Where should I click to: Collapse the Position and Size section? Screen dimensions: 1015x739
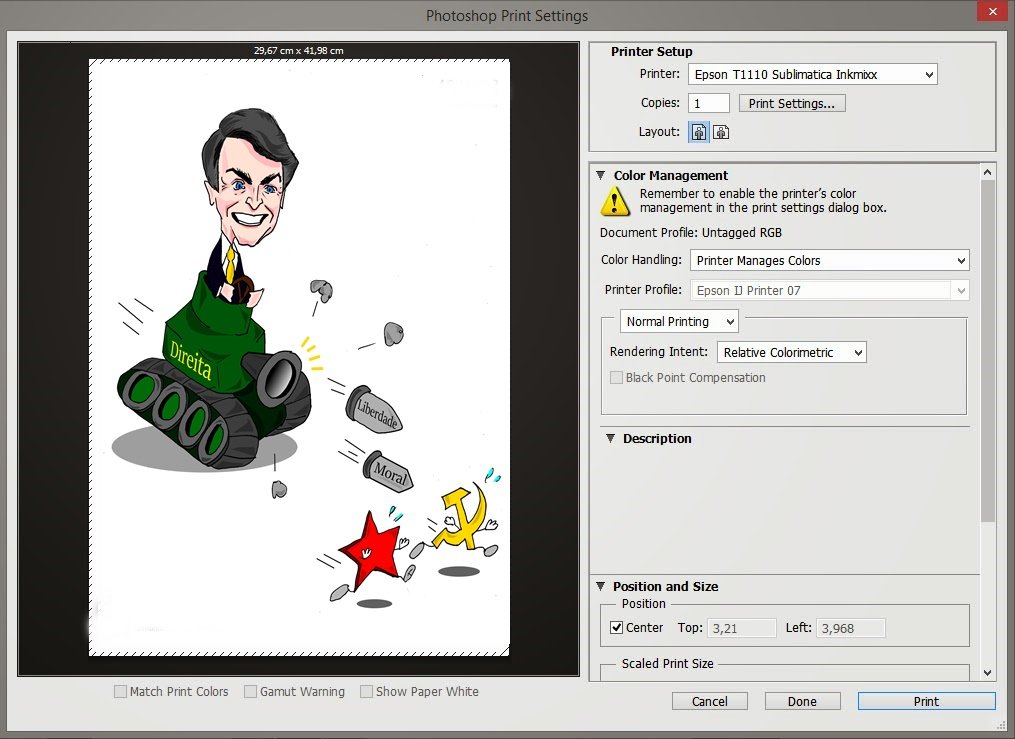click(600, 586)
